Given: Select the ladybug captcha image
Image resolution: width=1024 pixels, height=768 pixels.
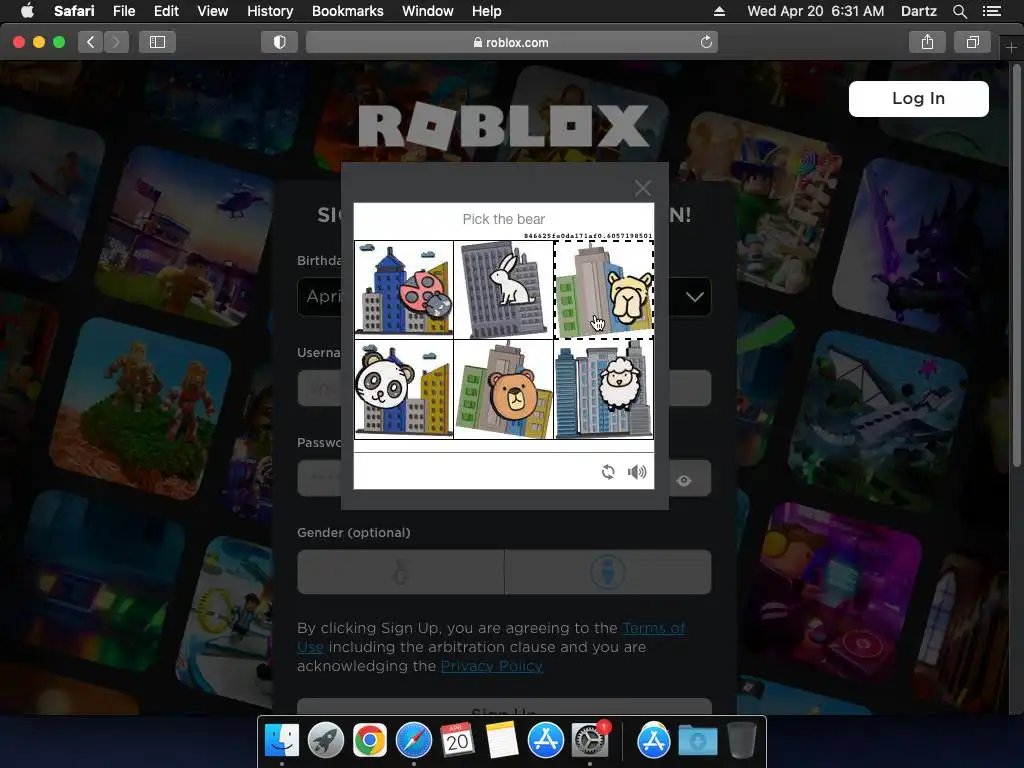Looking at the screenshot, I should [x=404, y=289].
